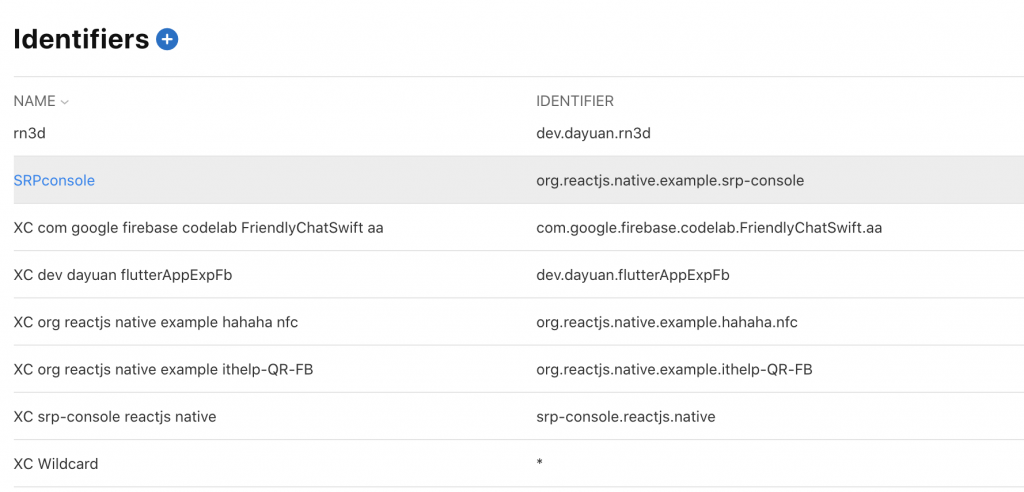The image size is (1024, 492).
Task: Click the IDENTIFIER column header
Action: pos(575,101)
